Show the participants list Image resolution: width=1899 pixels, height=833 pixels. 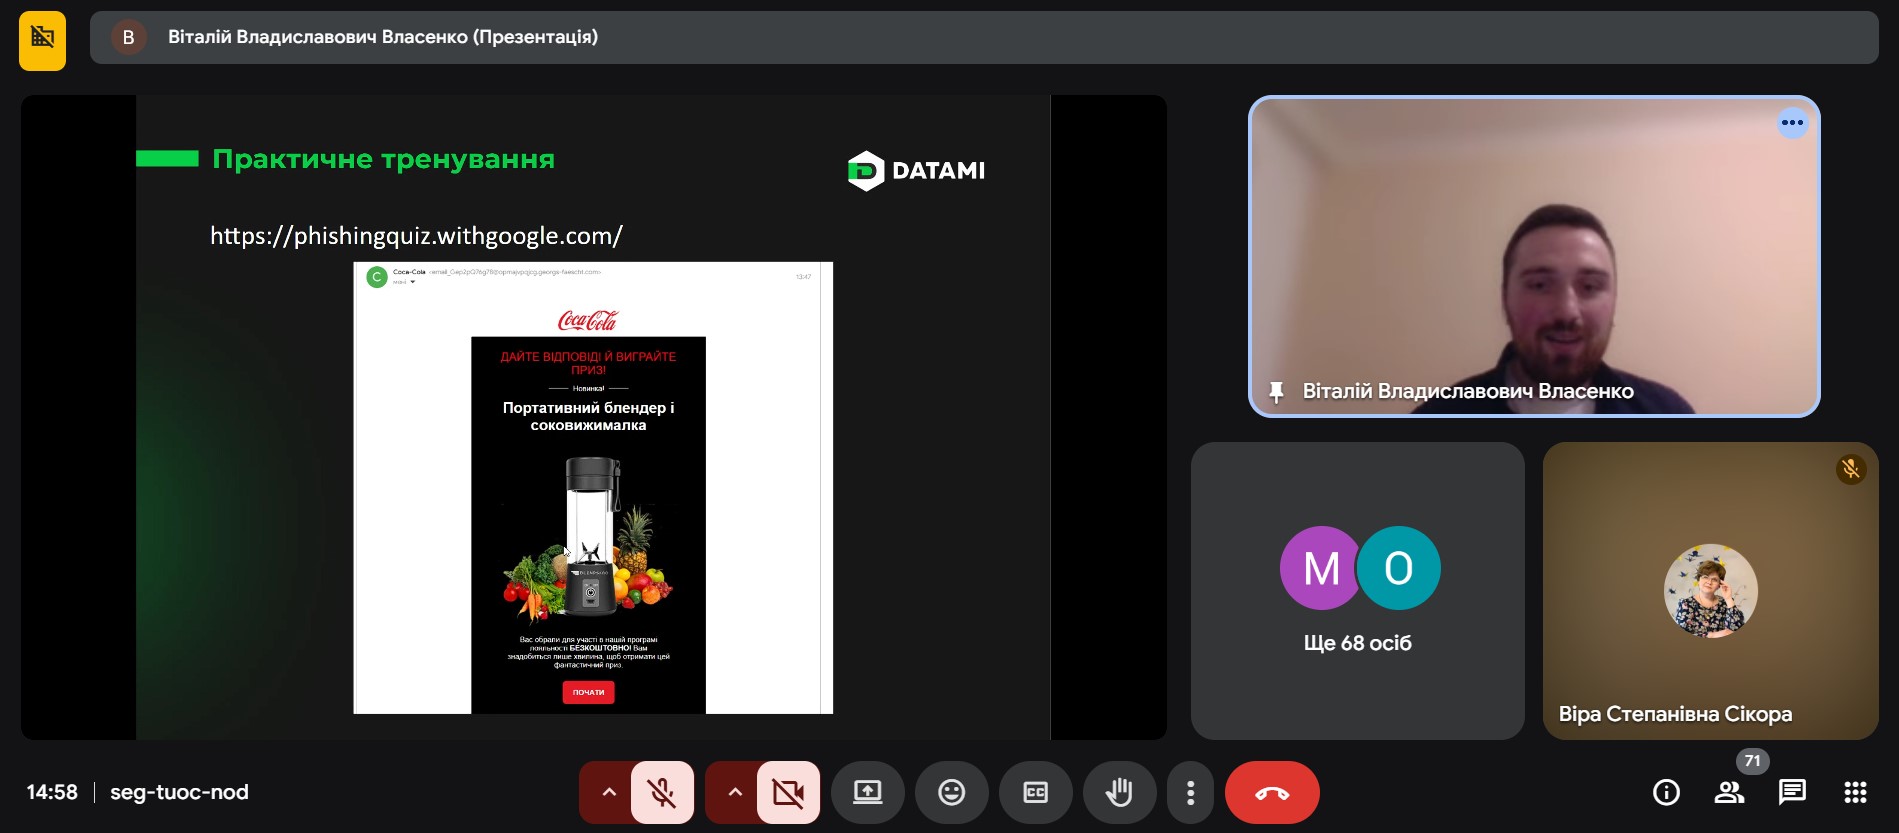[x=1729, y=792]
